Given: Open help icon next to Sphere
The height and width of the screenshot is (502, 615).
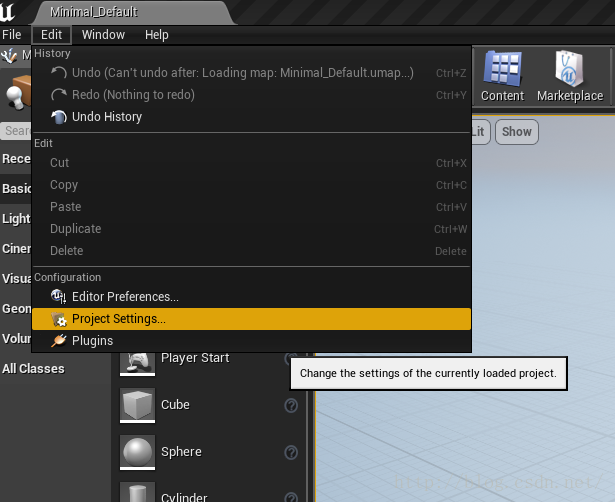Looking at the screenshot, I should point(291,452).
